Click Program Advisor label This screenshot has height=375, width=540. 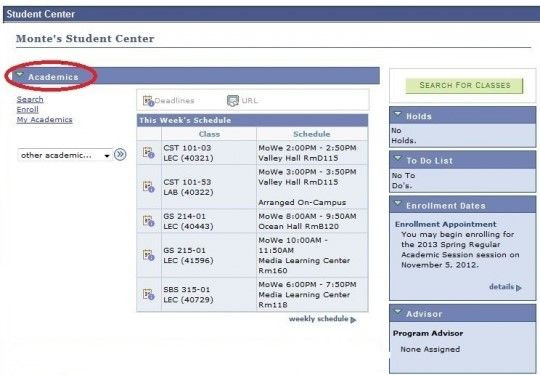(x=428, y=333)
